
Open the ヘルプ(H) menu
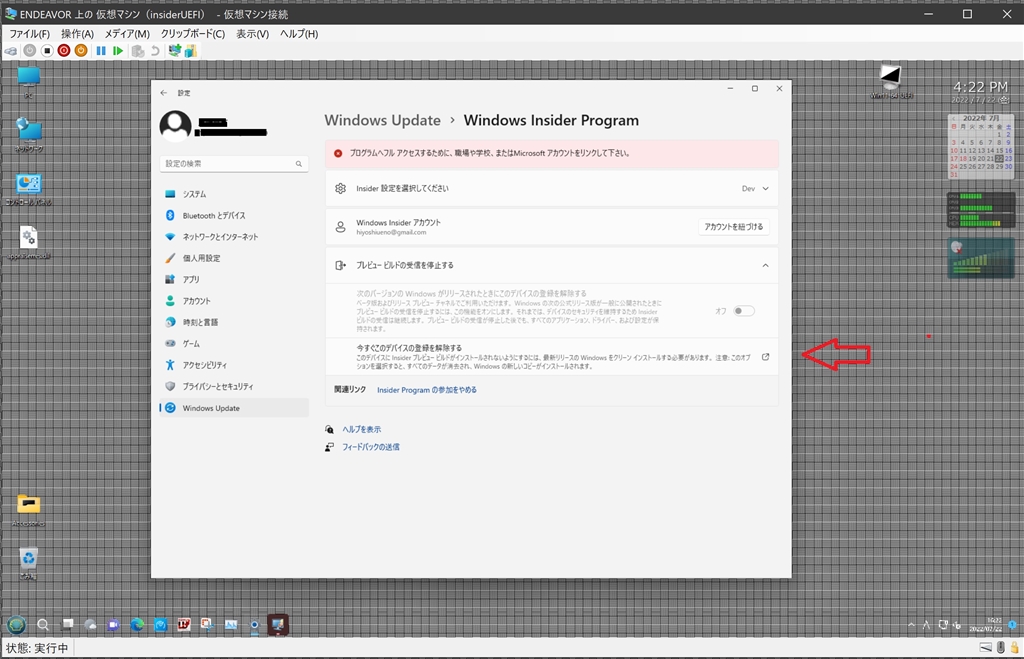299,34
